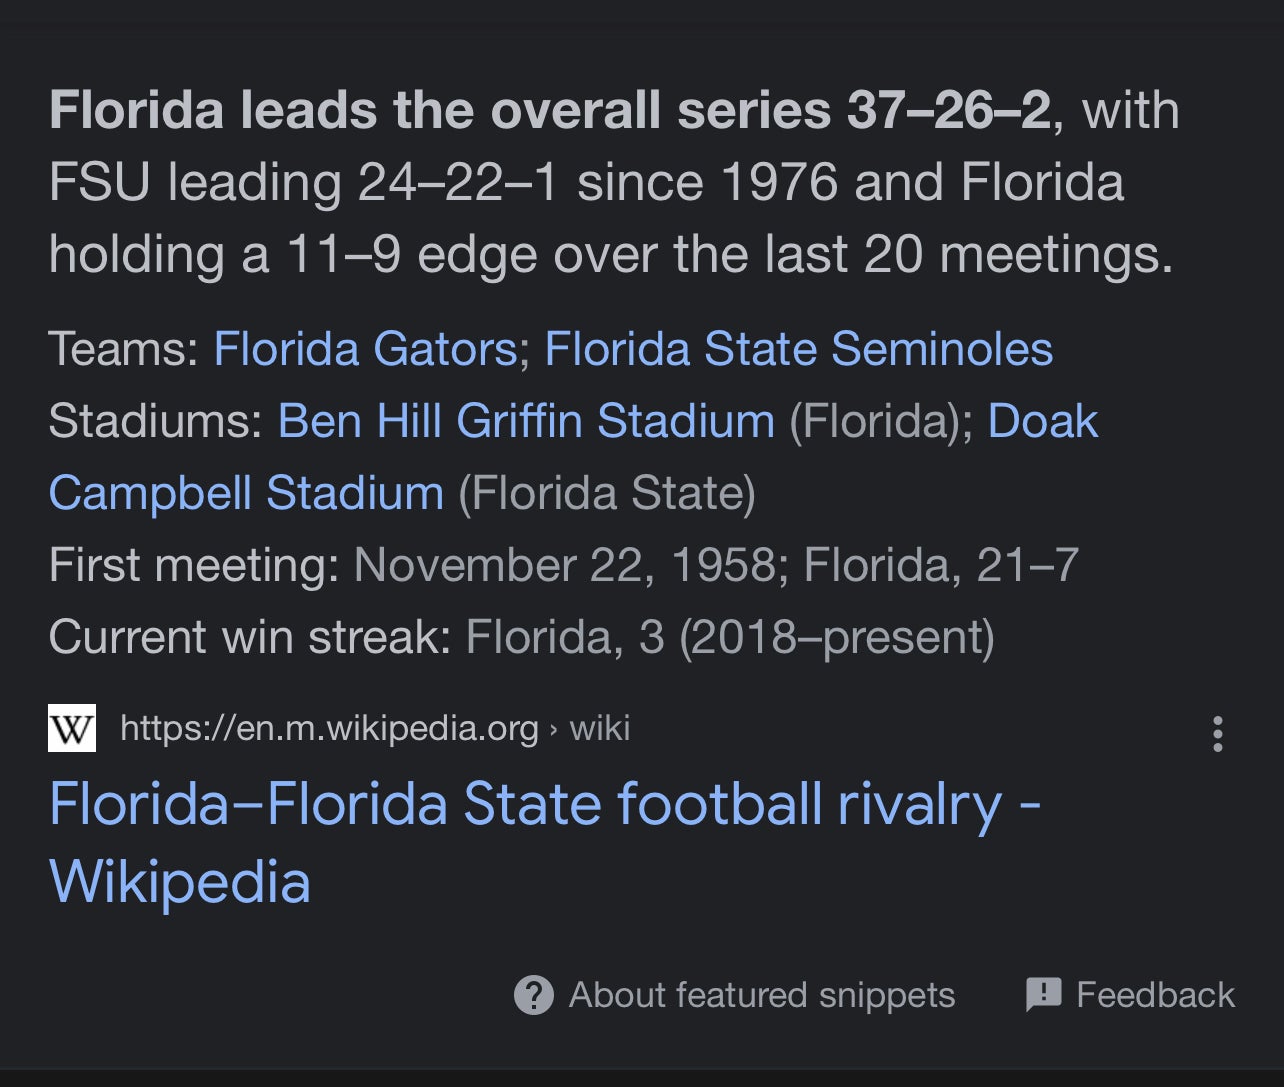
Task: Select 'About featured snippets' text
Action: (761, 994)
